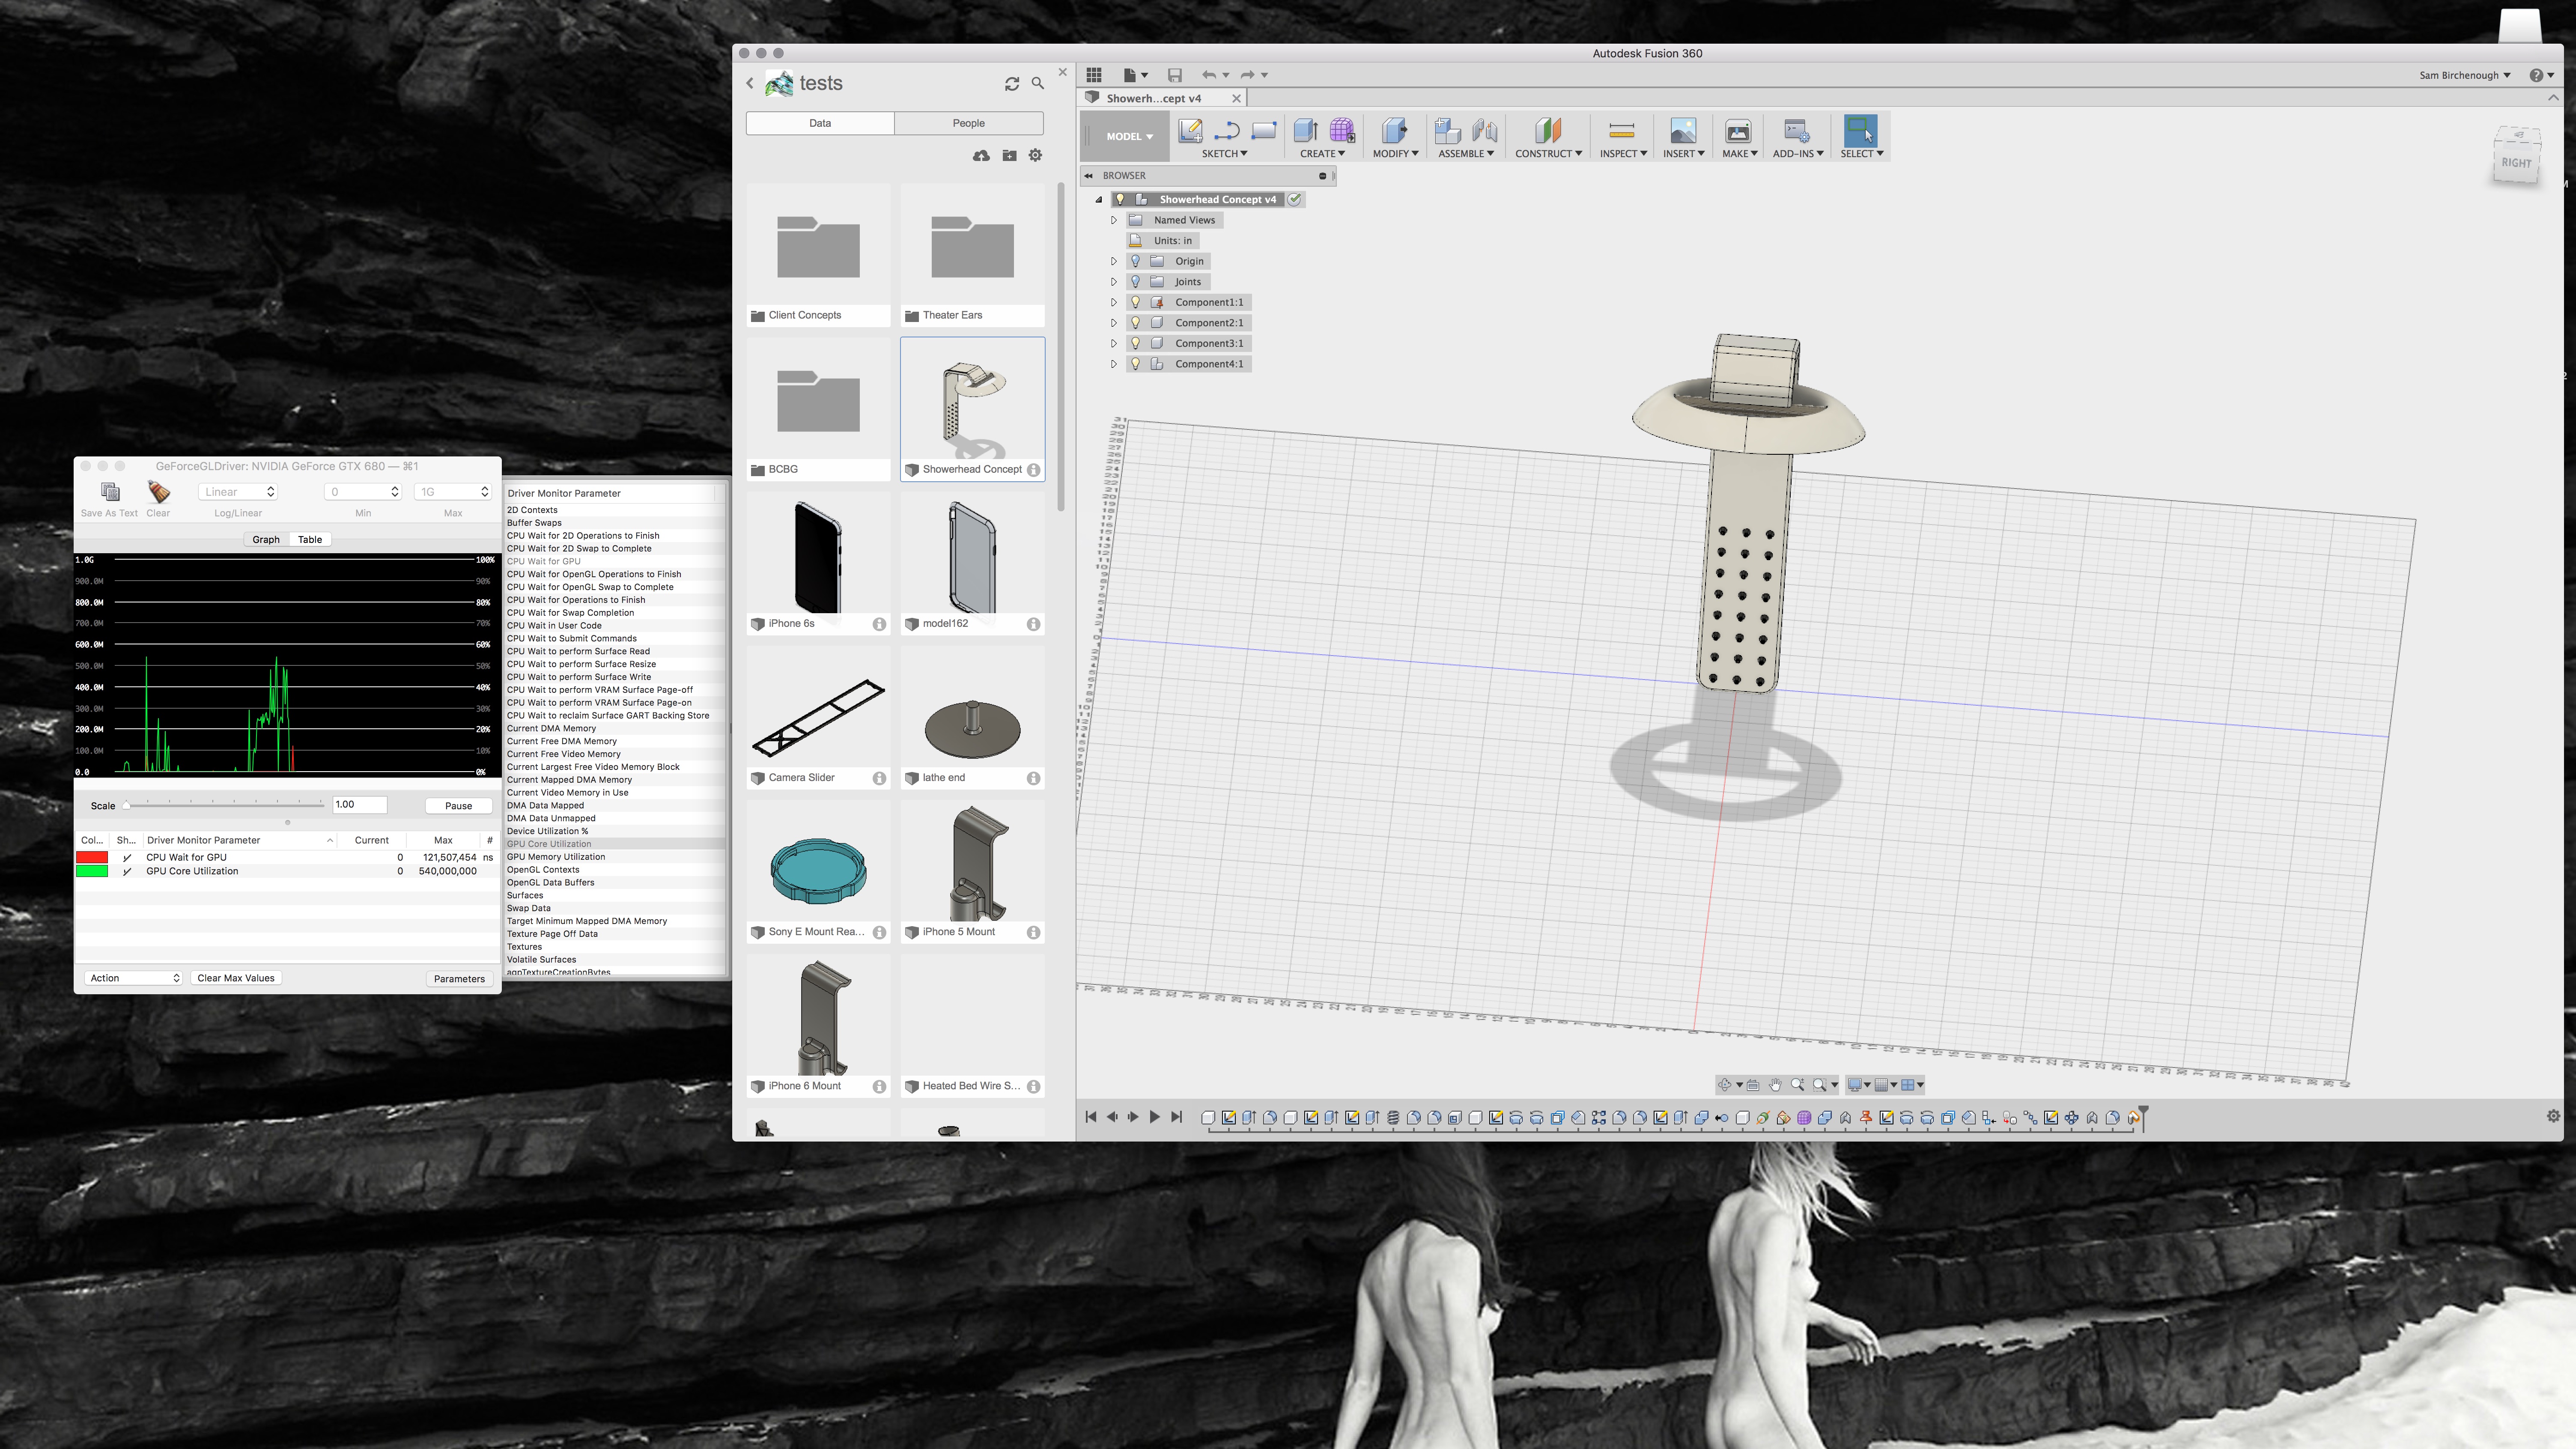Click the cloud upload icon in data panel
Image resolution: width=2576 pixels, height=1449 pixels.
[981, 155]
